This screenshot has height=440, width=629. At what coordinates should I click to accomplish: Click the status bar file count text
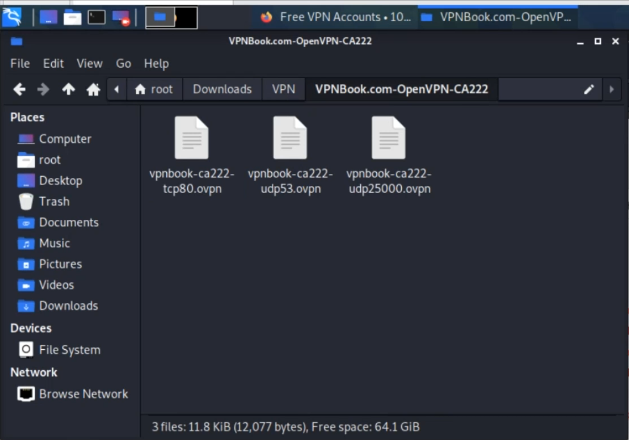coord(286,427)
